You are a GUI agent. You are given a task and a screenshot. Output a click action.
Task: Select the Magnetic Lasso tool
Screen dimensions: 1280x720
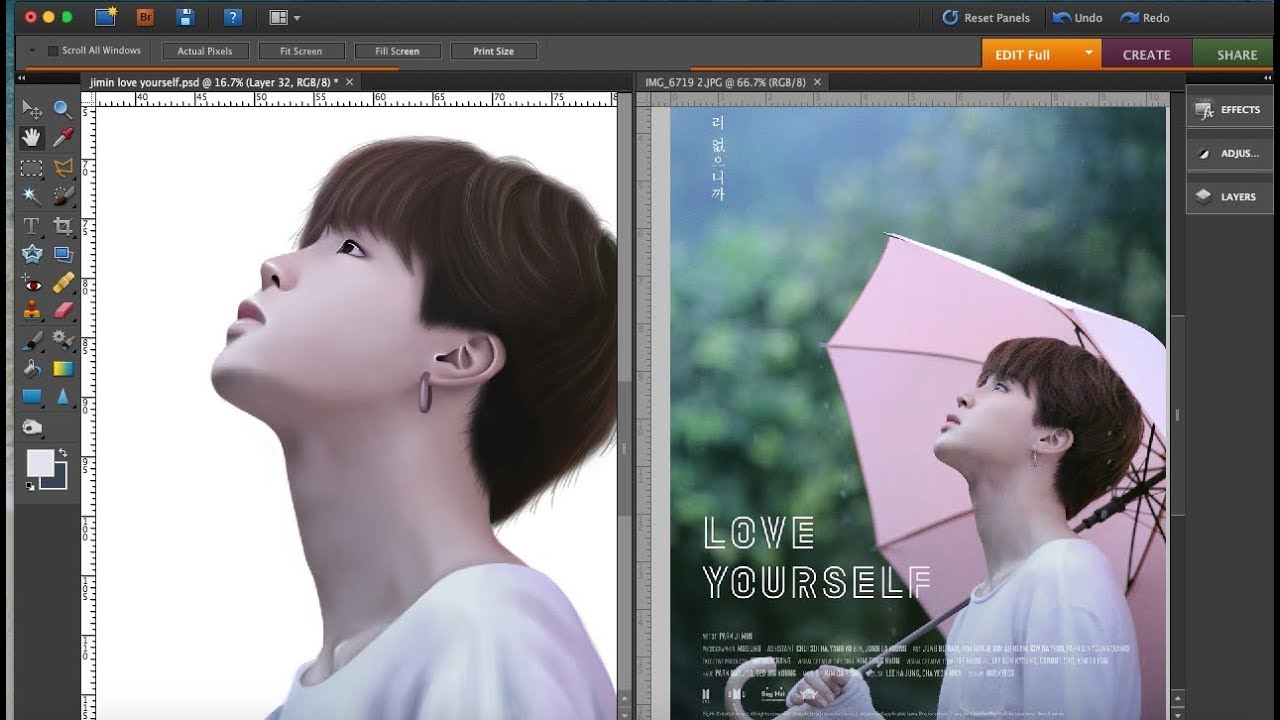(x=63, y=167)
